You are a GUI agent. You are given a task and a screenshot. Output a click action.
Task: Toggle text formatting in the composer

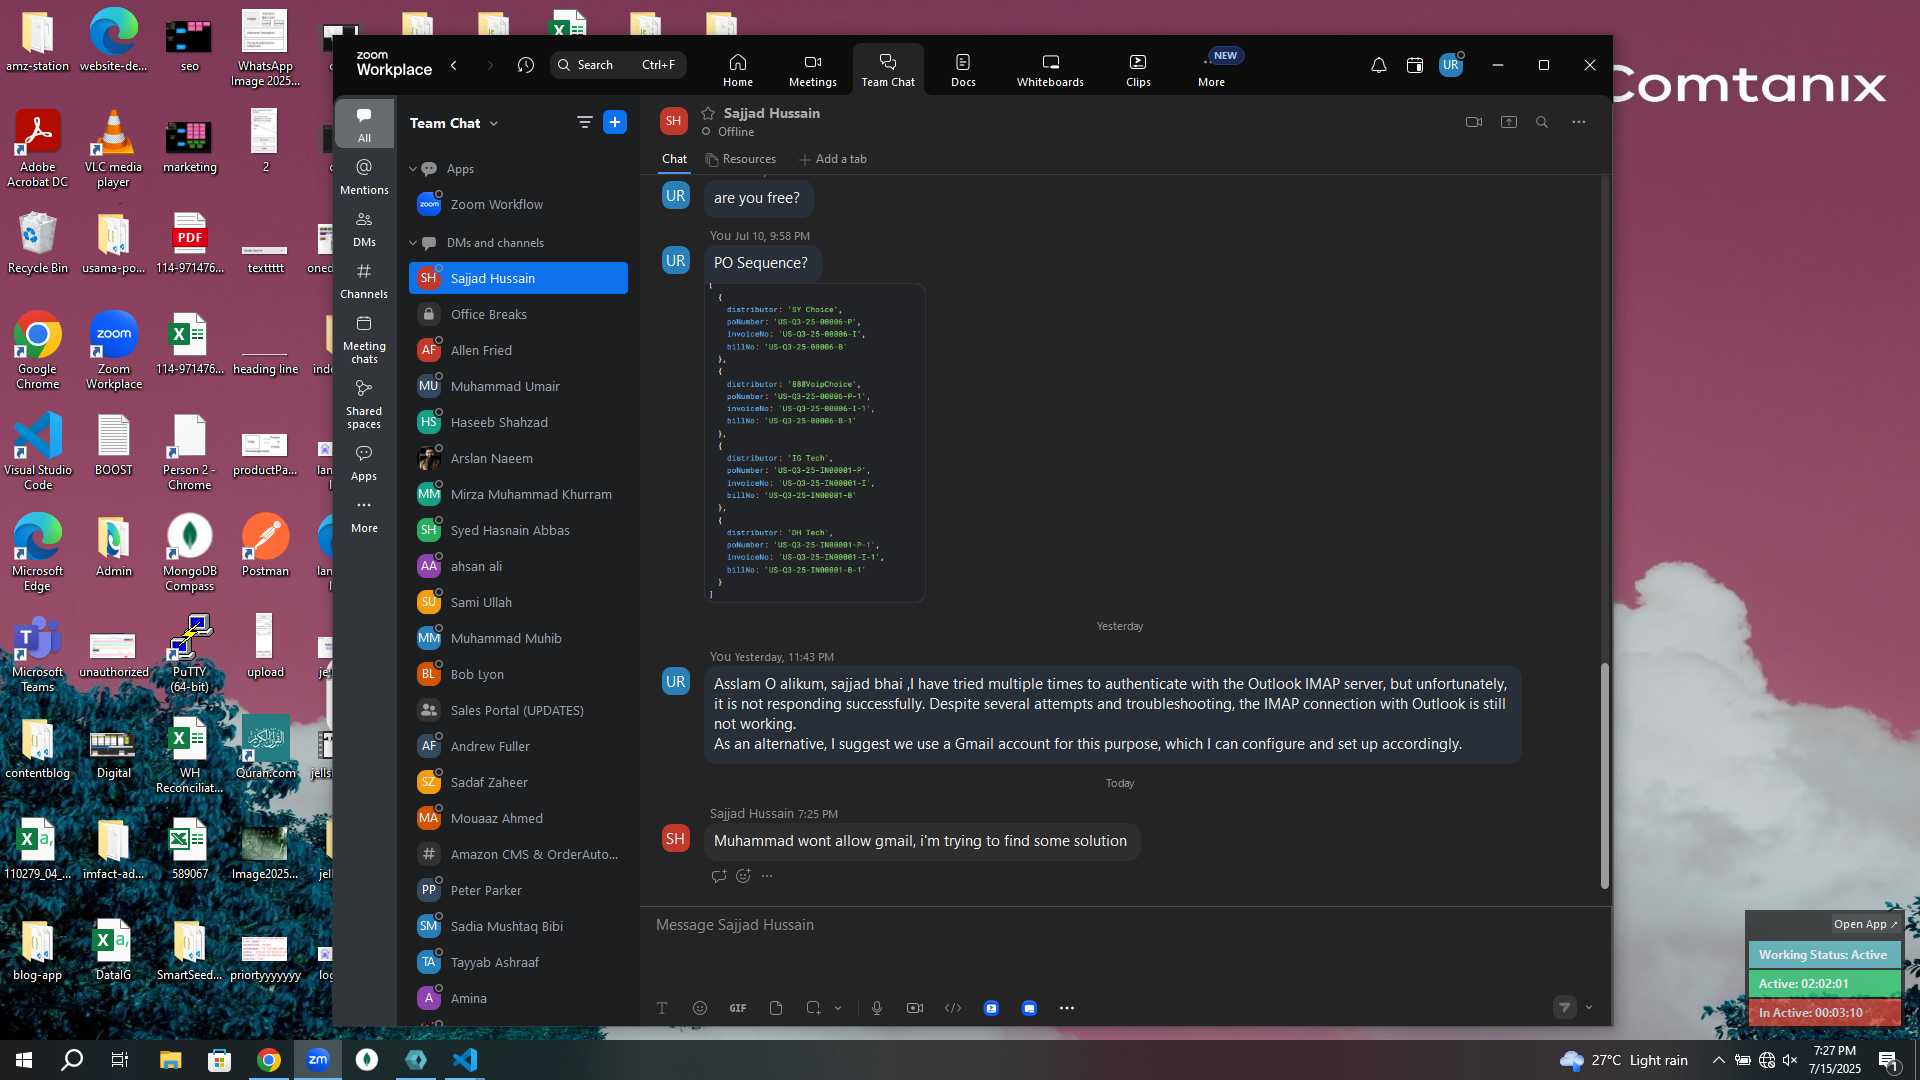(x=662, y=1008)
